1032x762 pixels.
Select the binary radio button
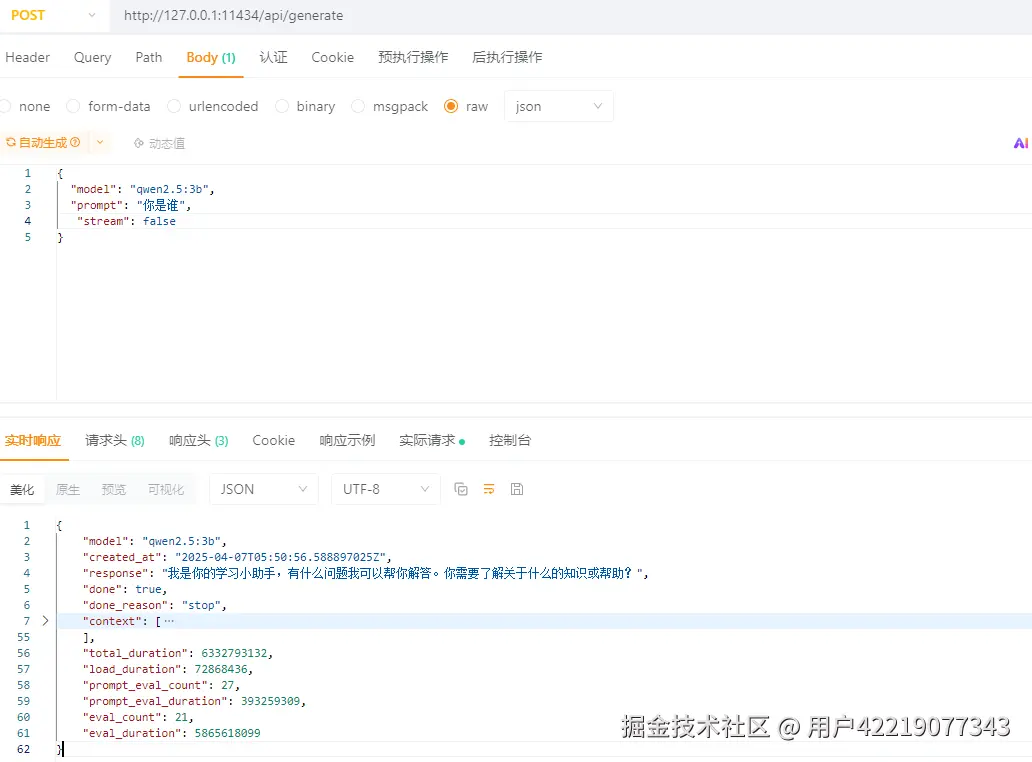click(282, 106)
